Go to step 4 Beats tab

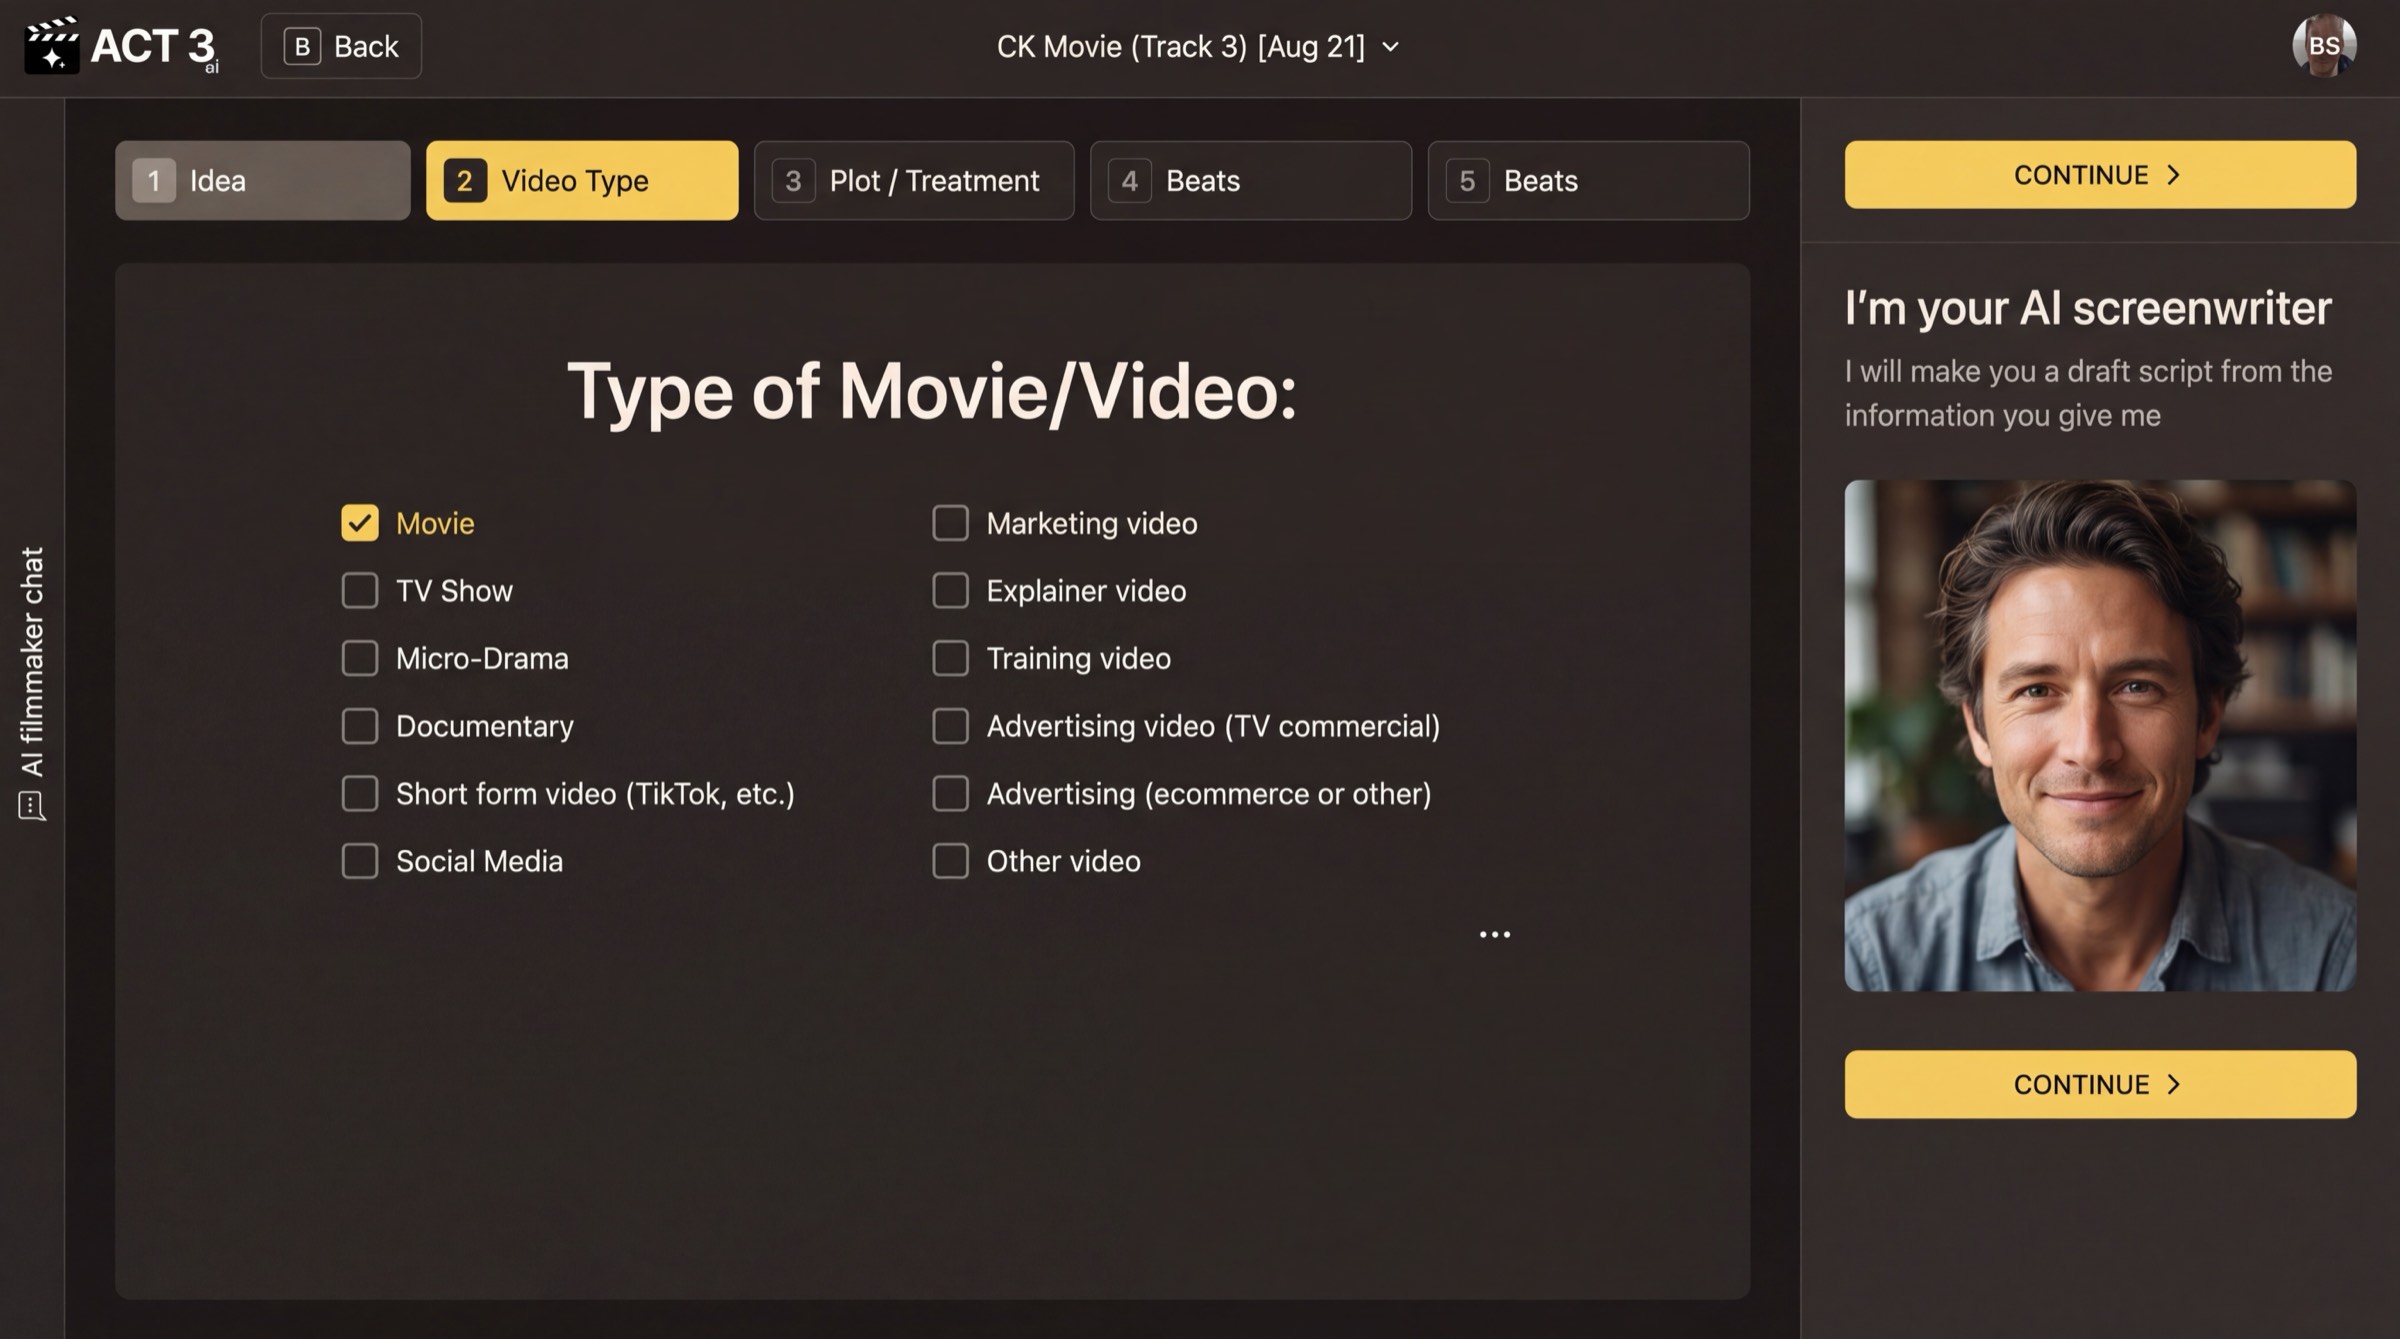coord(1251,180)
